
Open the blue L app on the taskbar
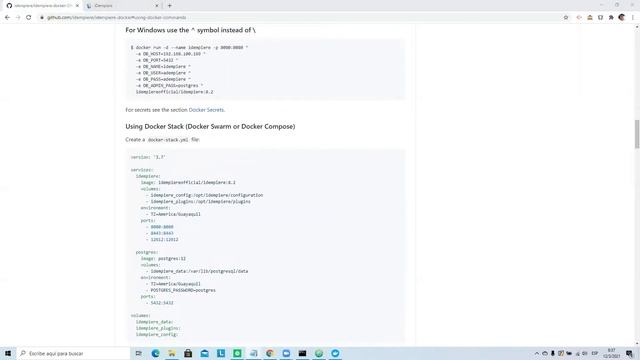point(221,353)
